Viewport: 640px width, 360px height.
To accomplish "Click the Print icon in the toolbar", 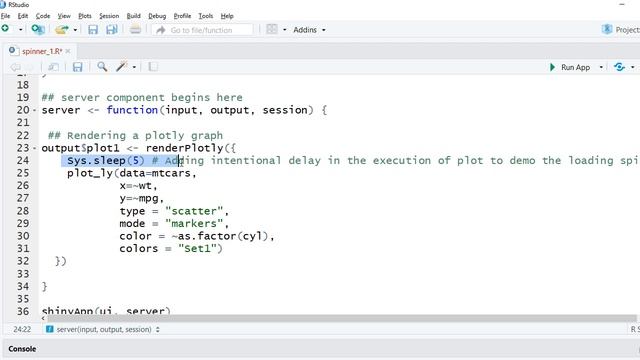I will pyautogui.click(x=136, y=30).
